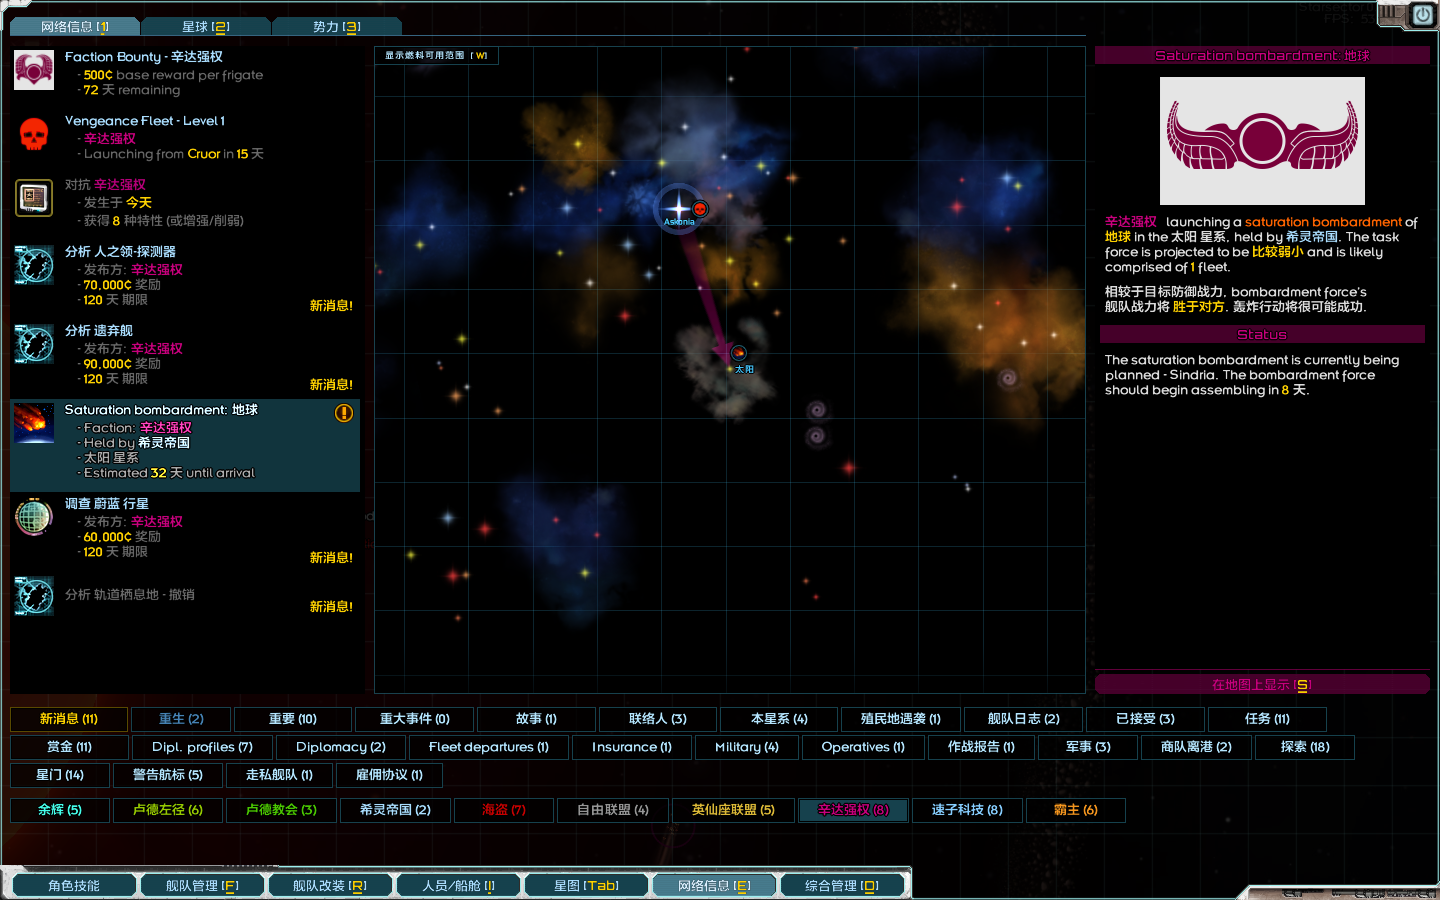This screenshot has width=1440, height=900.
Task: Click the 调查 蔚蓝 行星 planet icon
Action: pos(34,517)
